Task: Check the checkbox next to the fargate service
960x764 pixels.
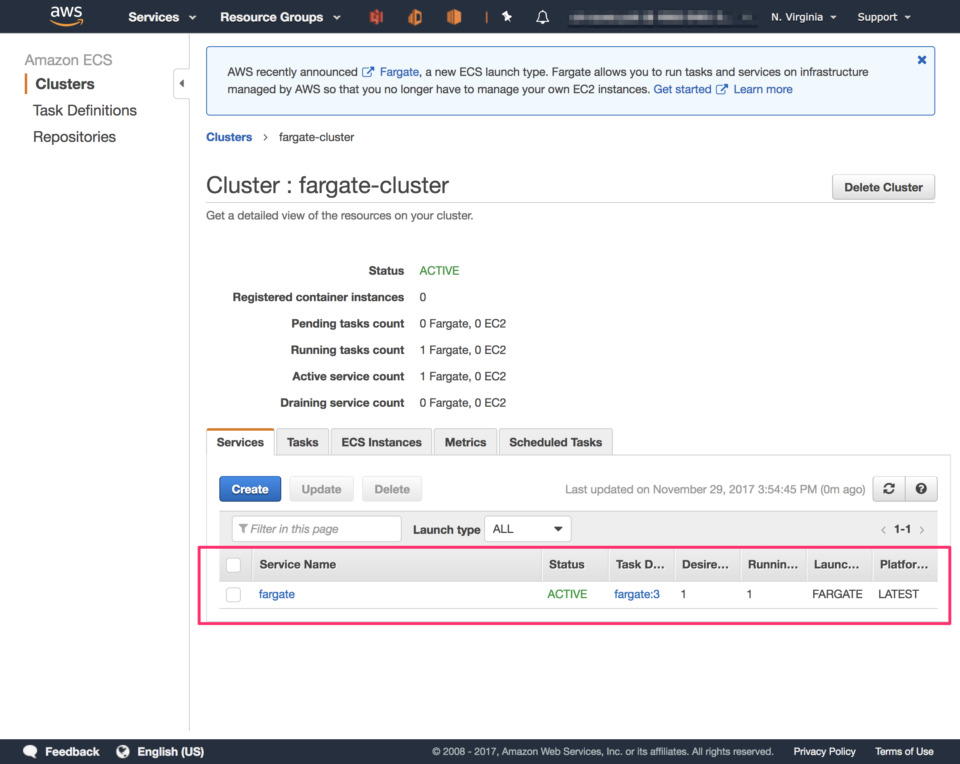Action: 233,594
